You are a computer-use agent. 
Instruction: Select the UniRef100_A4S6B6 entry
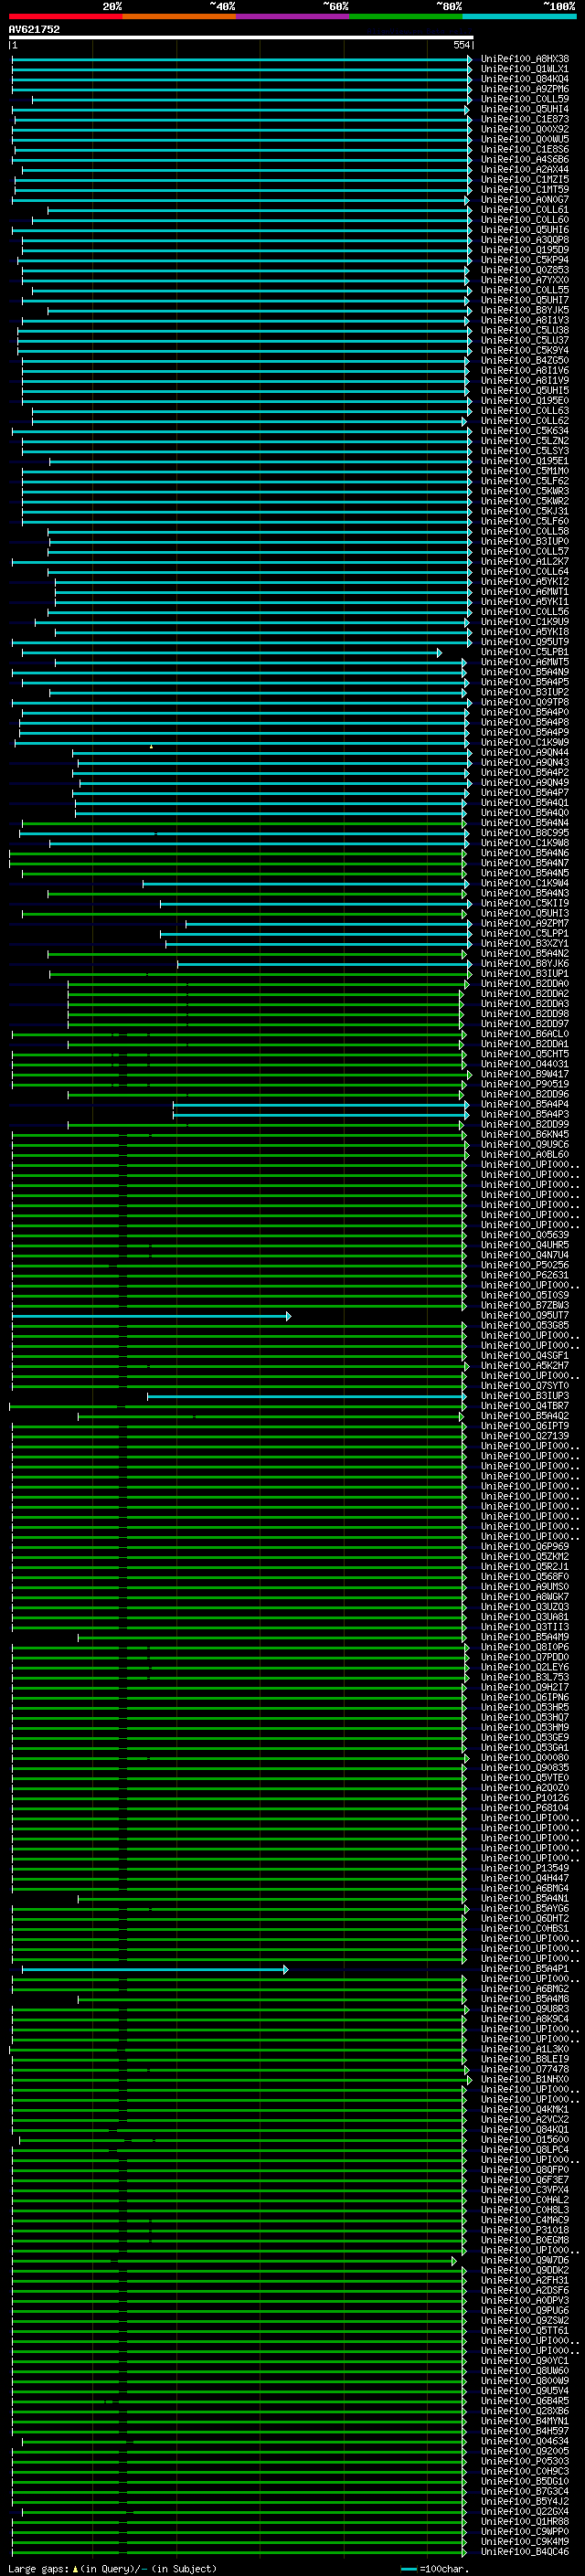click(524, 159)
